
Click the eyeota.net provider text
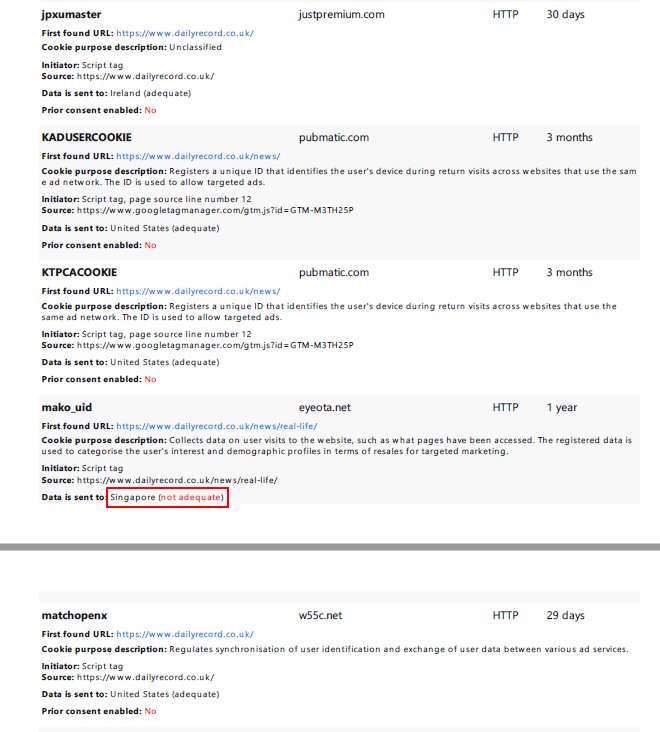[x=325, y=407]
